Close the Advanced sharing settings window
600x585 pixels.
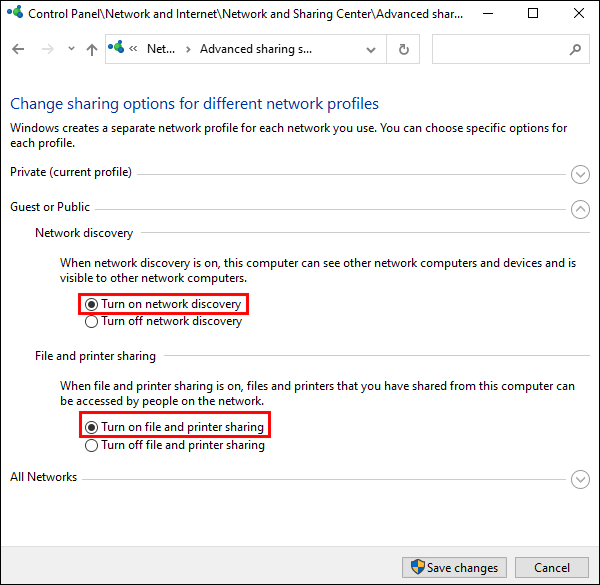[579, 13]
